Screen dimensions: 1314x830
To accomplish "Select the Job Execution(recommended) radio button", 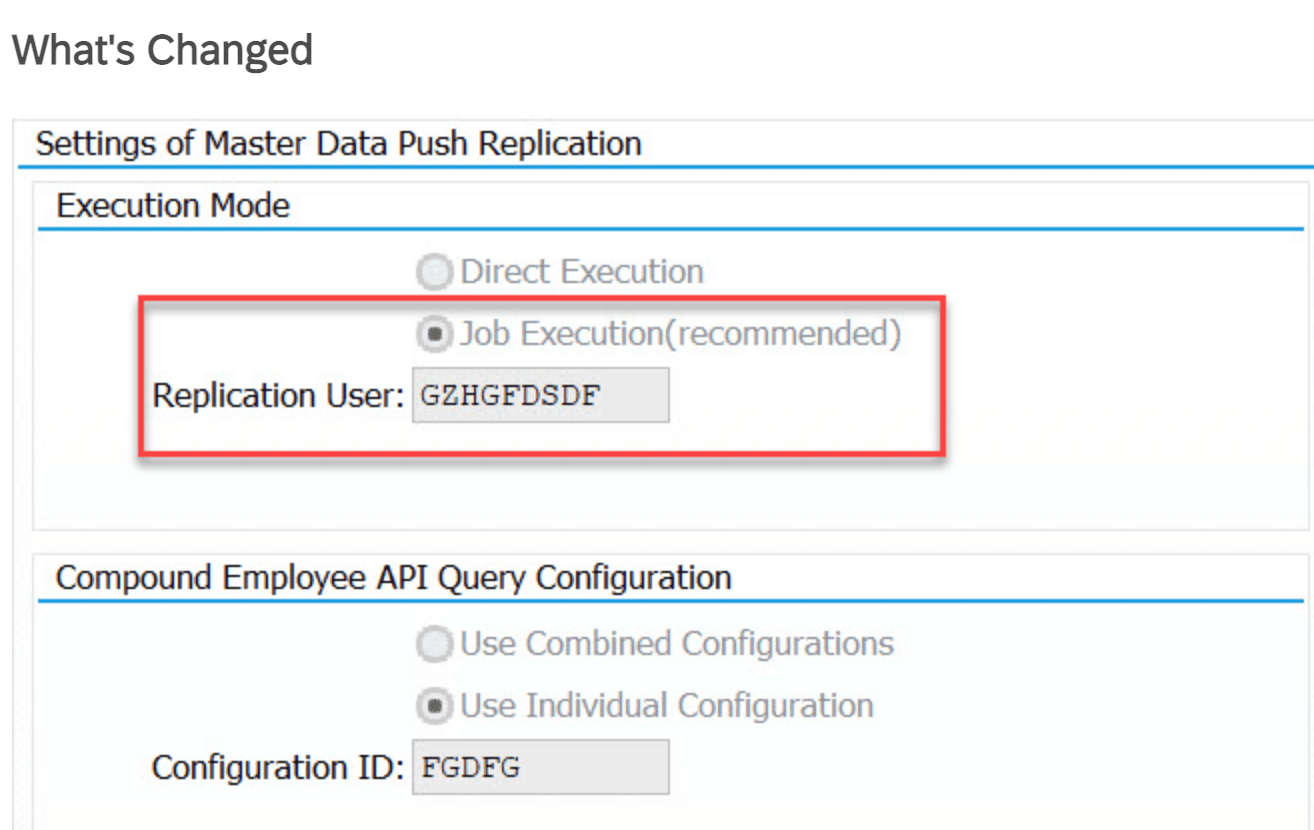I will pos(435,334).
